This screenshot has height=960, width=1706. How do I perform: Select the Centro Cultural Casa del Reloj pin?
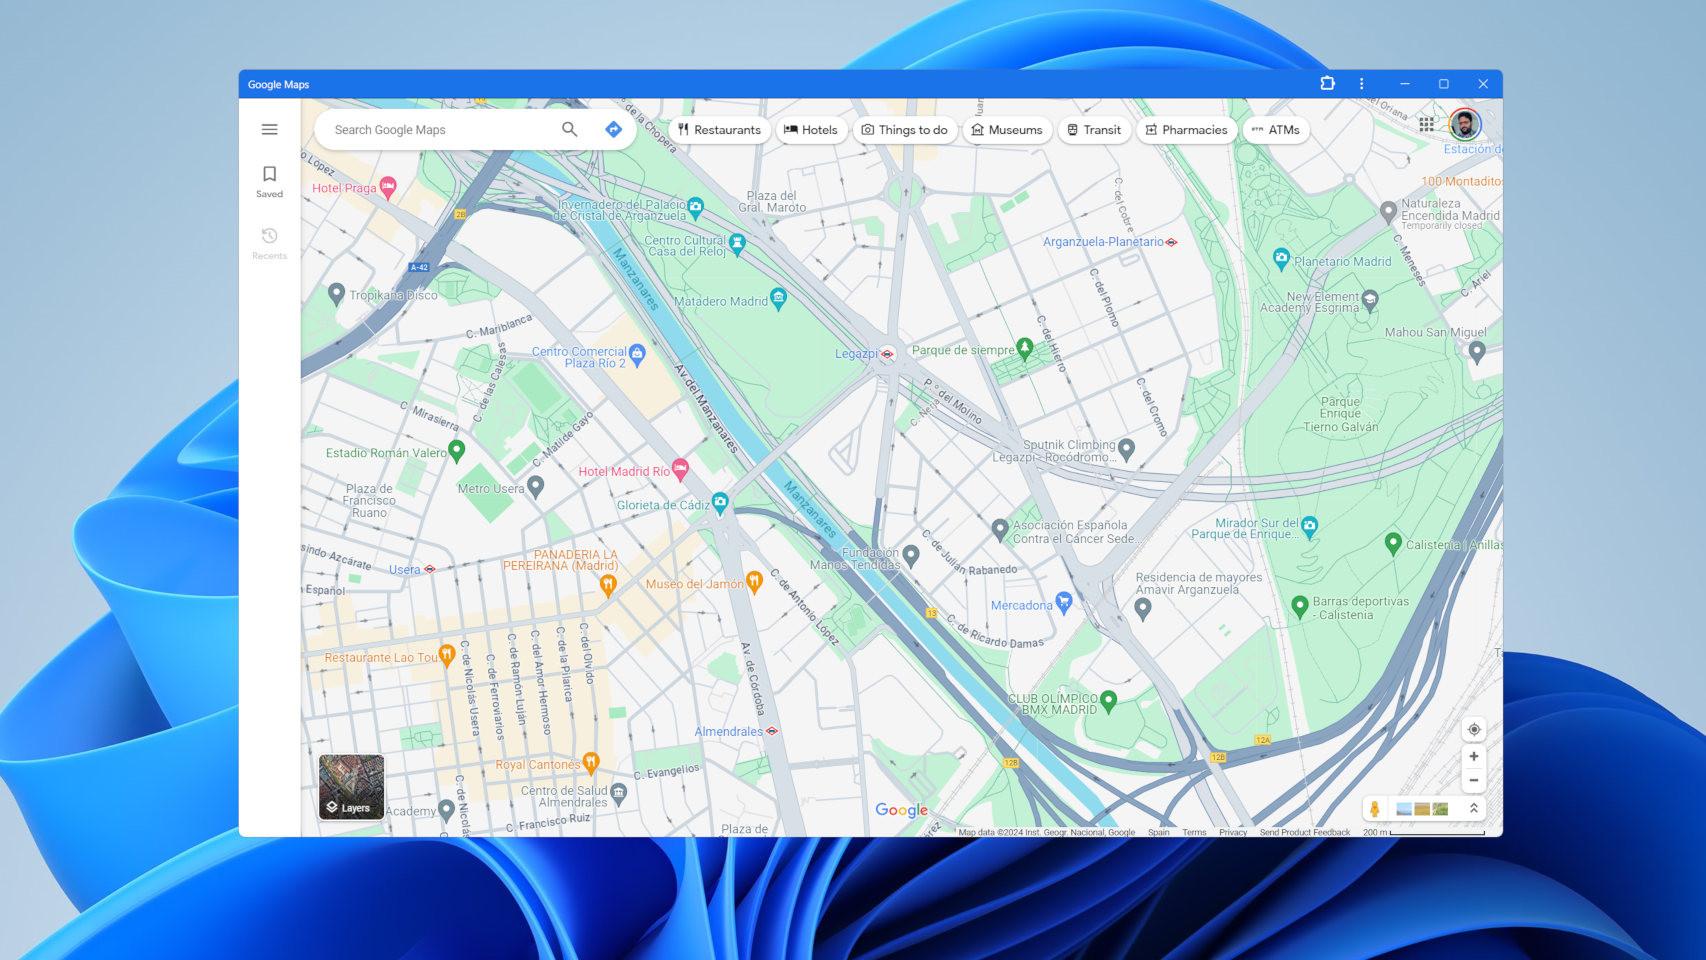737,242
